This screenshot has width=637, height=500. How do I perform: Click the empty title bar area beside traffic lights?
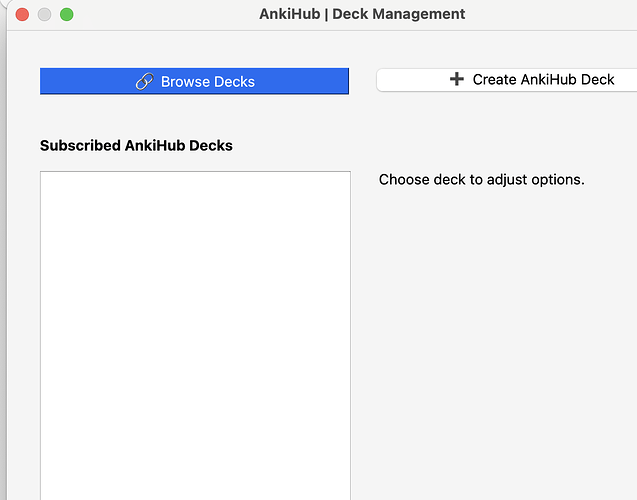pyautogui.click(x=160, y=15)
